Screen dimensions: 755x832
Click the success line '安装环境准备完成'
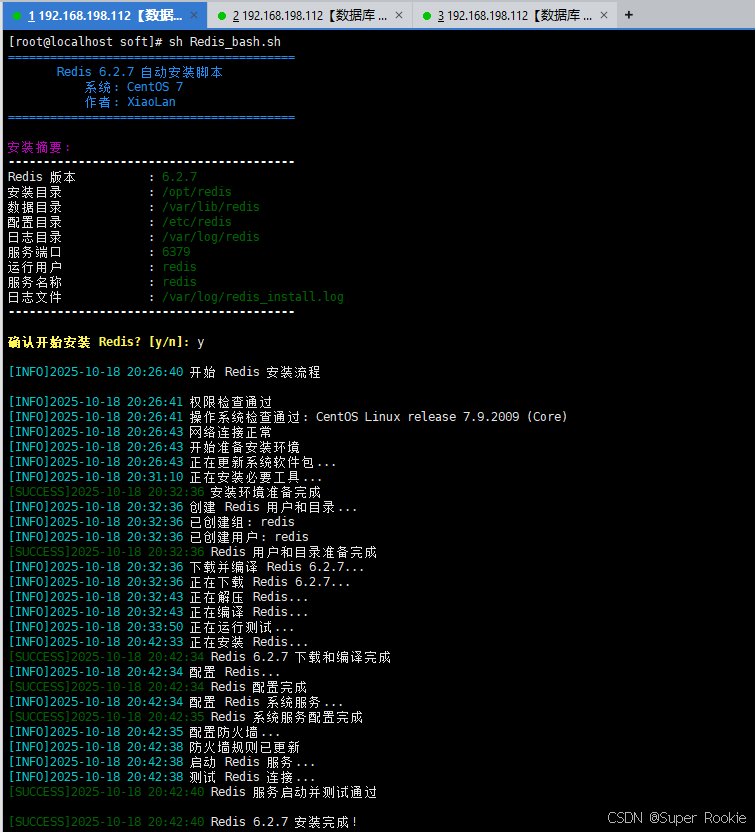click(x=266, y=492)
